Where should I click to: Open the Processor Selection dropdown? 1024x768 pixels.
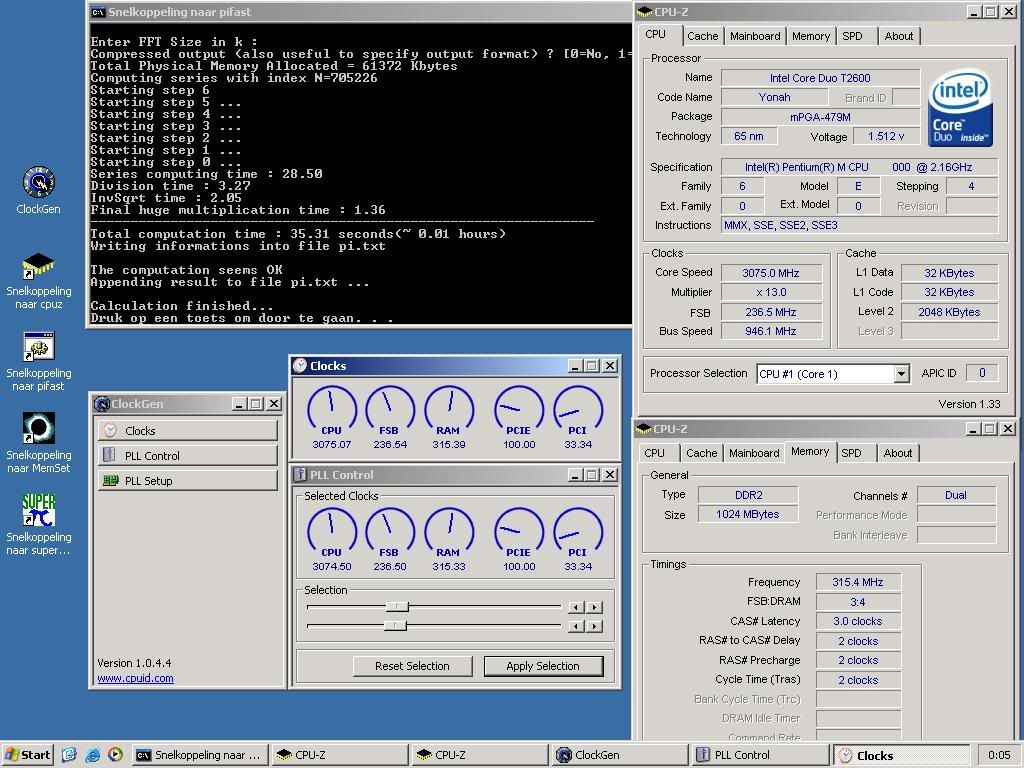click(x=900, y=374)
